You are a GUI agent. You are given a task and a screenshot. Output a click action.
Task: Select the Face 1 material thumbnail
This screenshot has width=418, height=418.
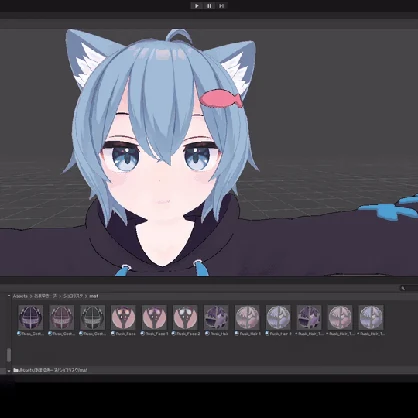tap(154, 317)
